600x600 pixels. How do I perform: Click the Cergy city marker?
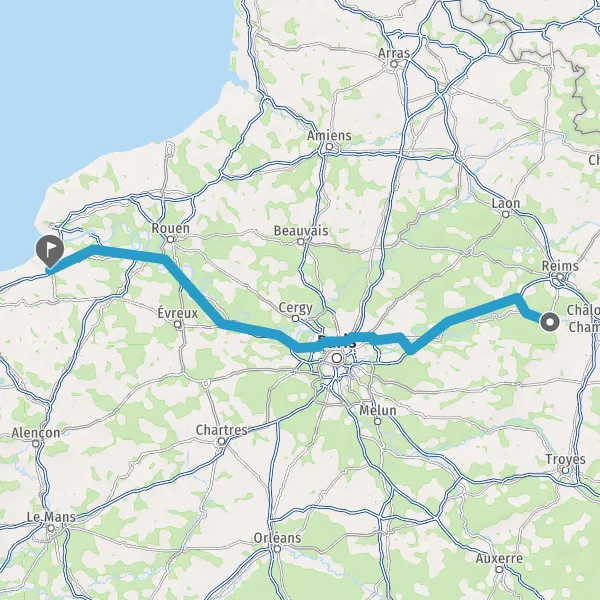(x=295, y=318)
